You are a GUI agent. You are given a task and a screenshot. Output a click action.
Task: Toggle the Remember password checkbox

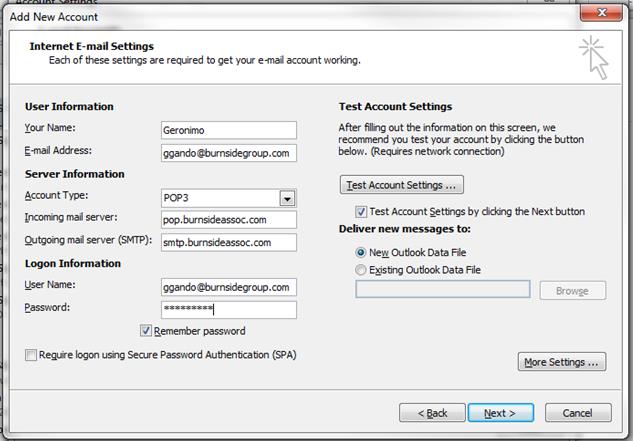pyautogui.click(x=146, y=331)
